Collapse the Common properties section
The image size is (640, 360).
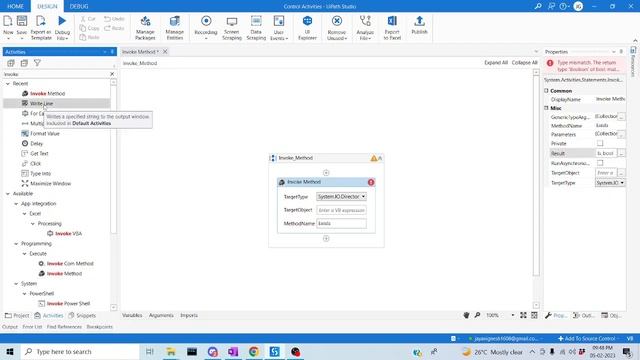[x=546, y=91]
